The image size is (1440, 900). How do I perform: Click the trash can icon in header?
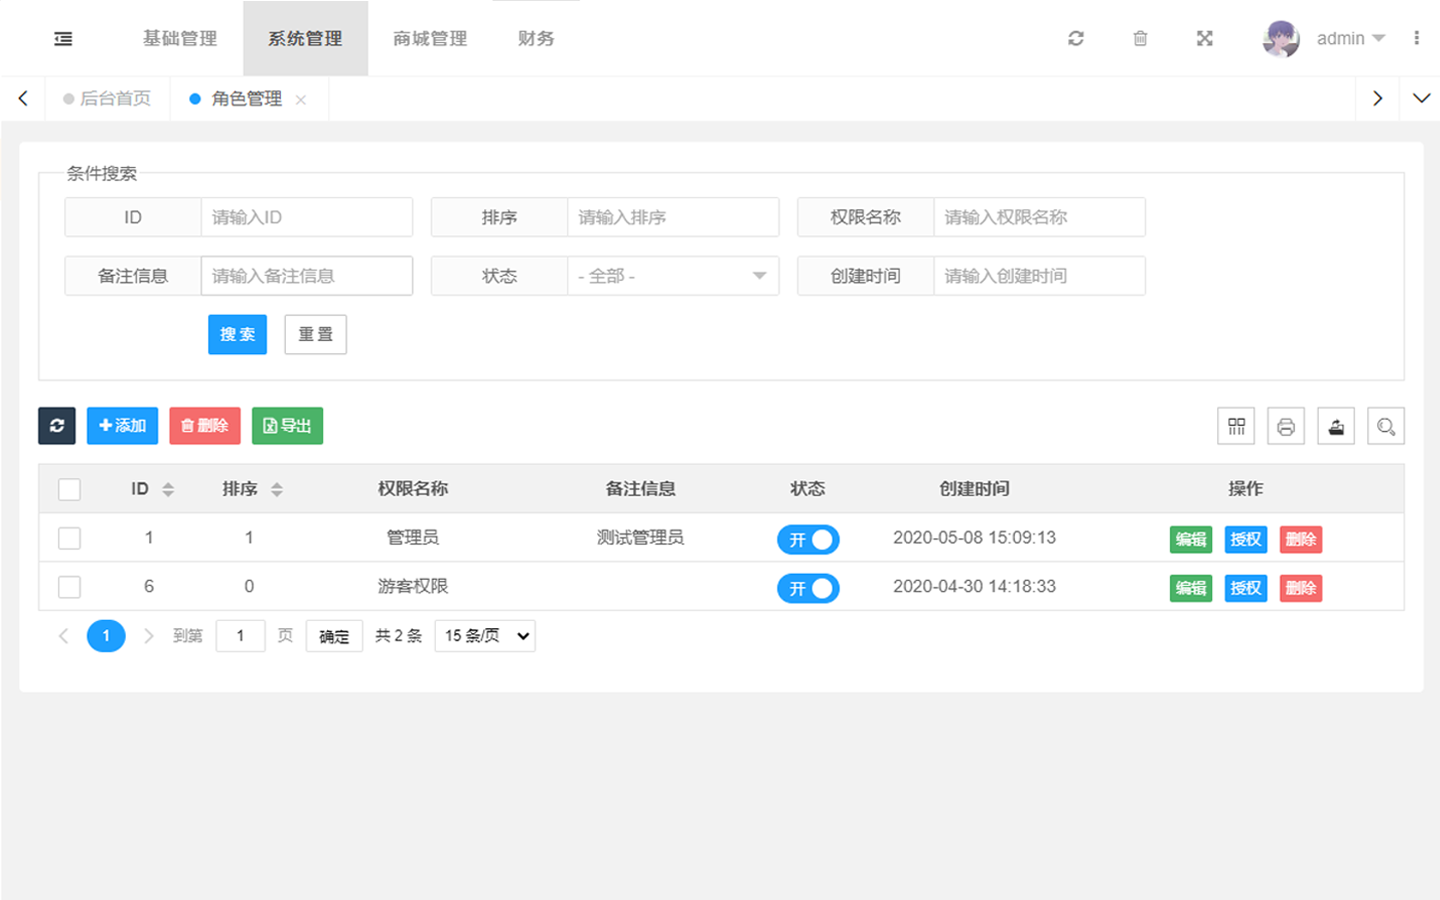pos(1140,39)
